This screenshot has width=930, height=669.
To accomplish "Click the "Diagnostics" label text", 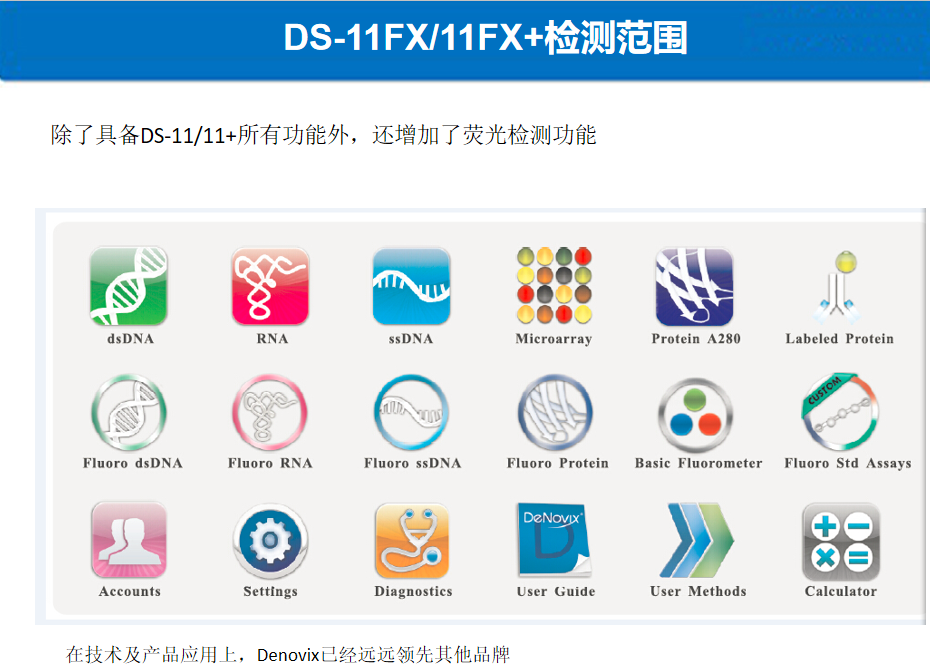I will (x=413, y=592).
